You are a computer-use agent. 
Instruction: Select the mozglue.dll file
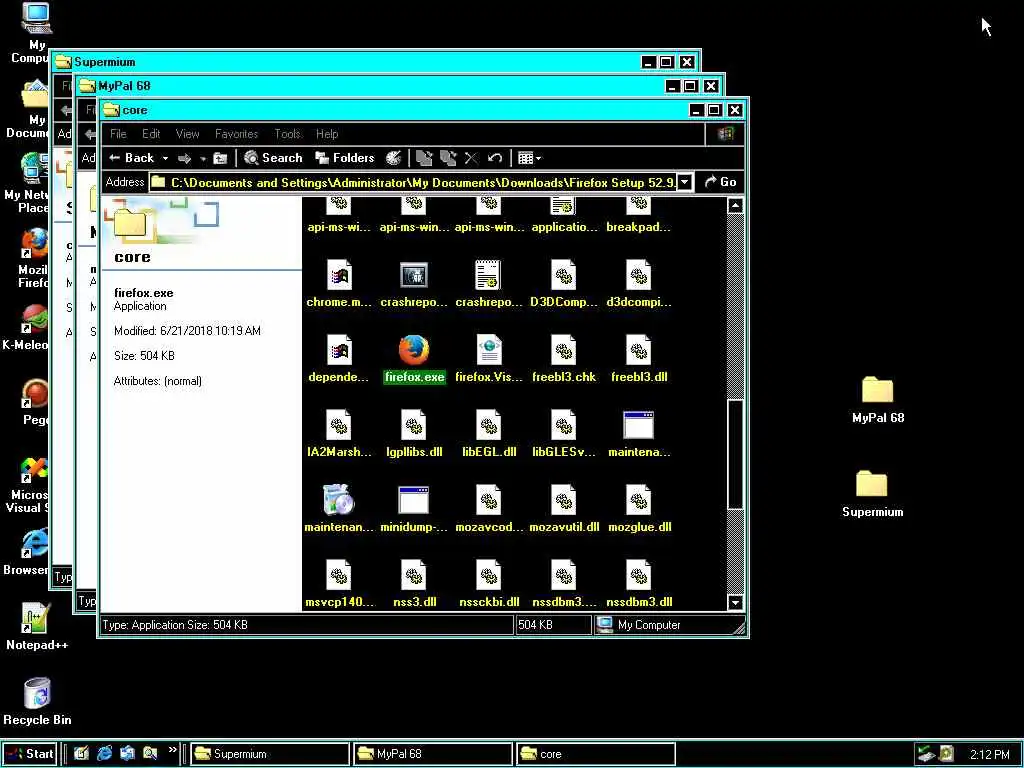click(639, 509)
